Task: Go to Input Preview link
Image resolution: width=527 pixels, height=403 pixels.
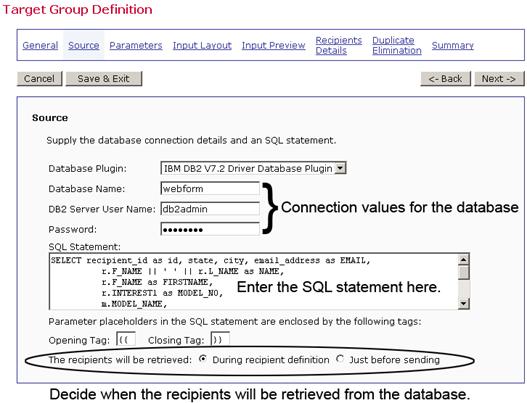Action: (273, 45)
